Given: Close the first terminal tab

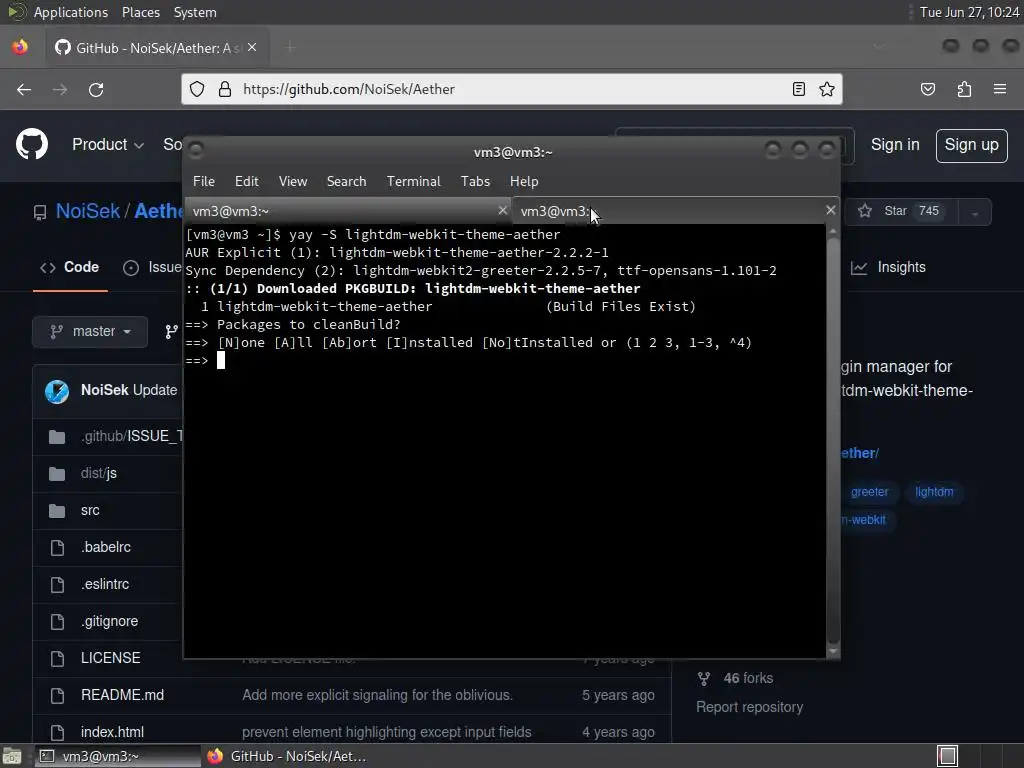Looking at the screenshot, I should click(x=502, y=210).
